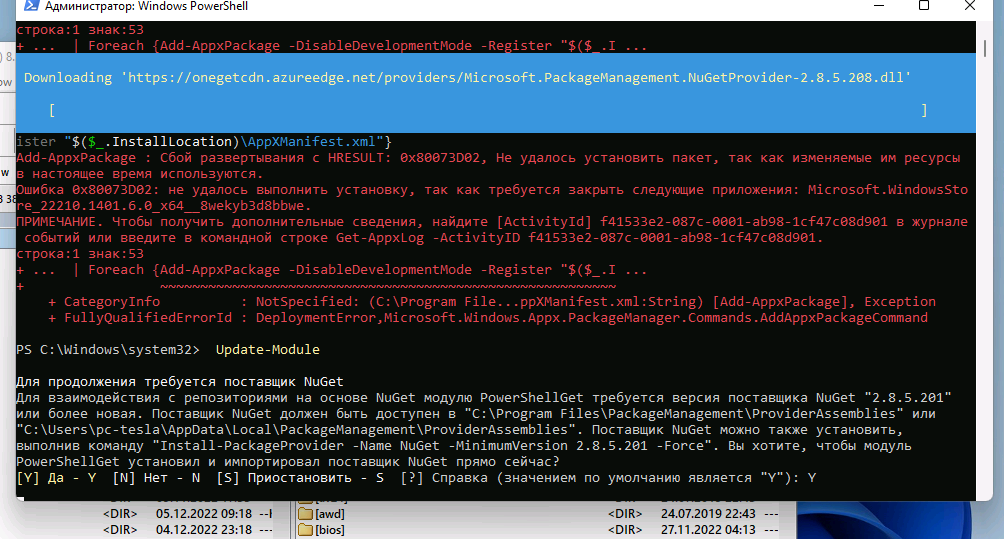Click the date '05.12.2022 09:18' in file manager
This screenshot has height=539, width=1004.
tap(204, 514)
